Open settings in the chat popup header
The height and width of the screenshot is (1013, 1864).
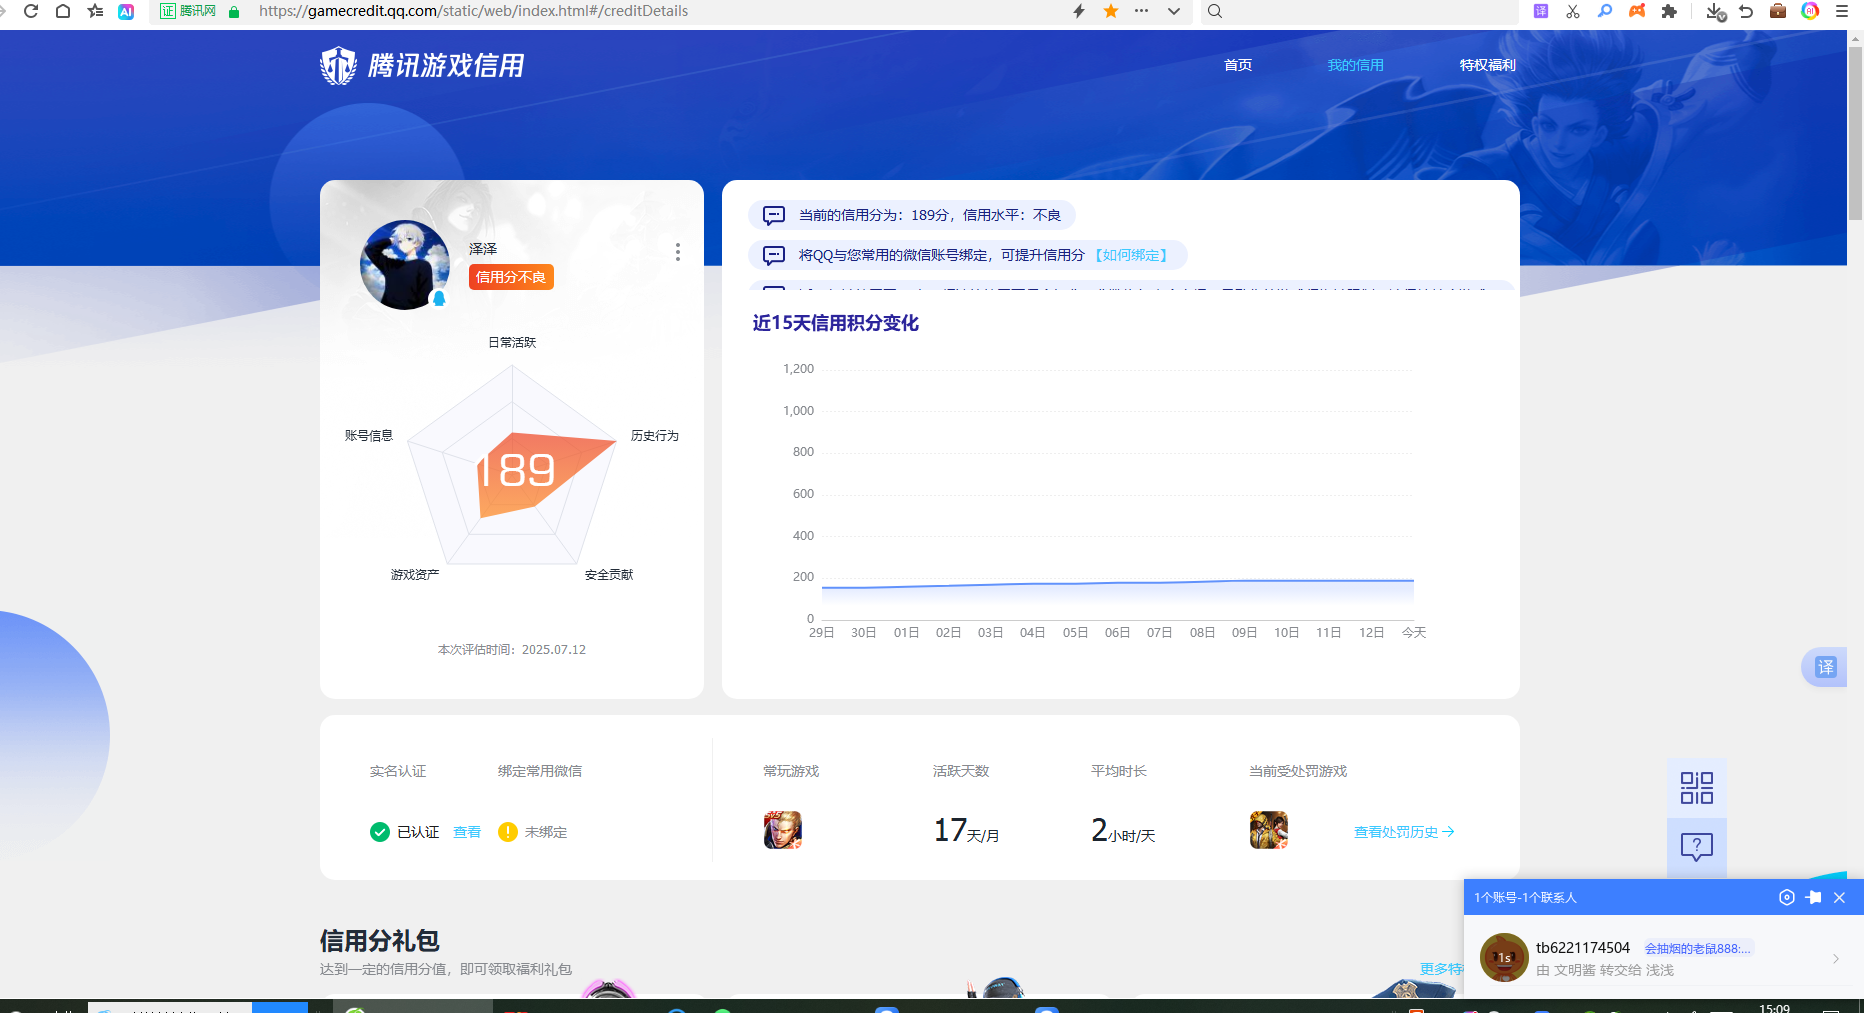coord(1787,897)
